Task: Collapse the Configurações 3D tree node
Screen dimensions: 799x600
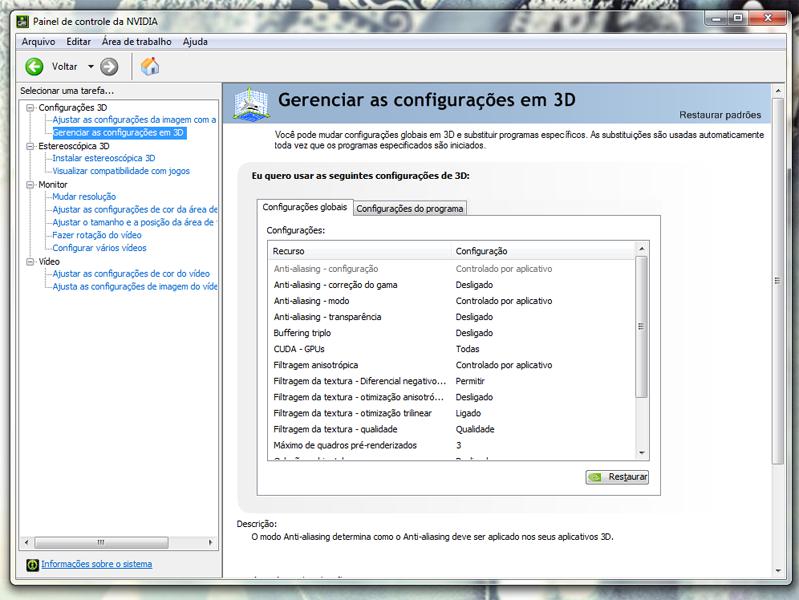Action: [x=30, y=108]
